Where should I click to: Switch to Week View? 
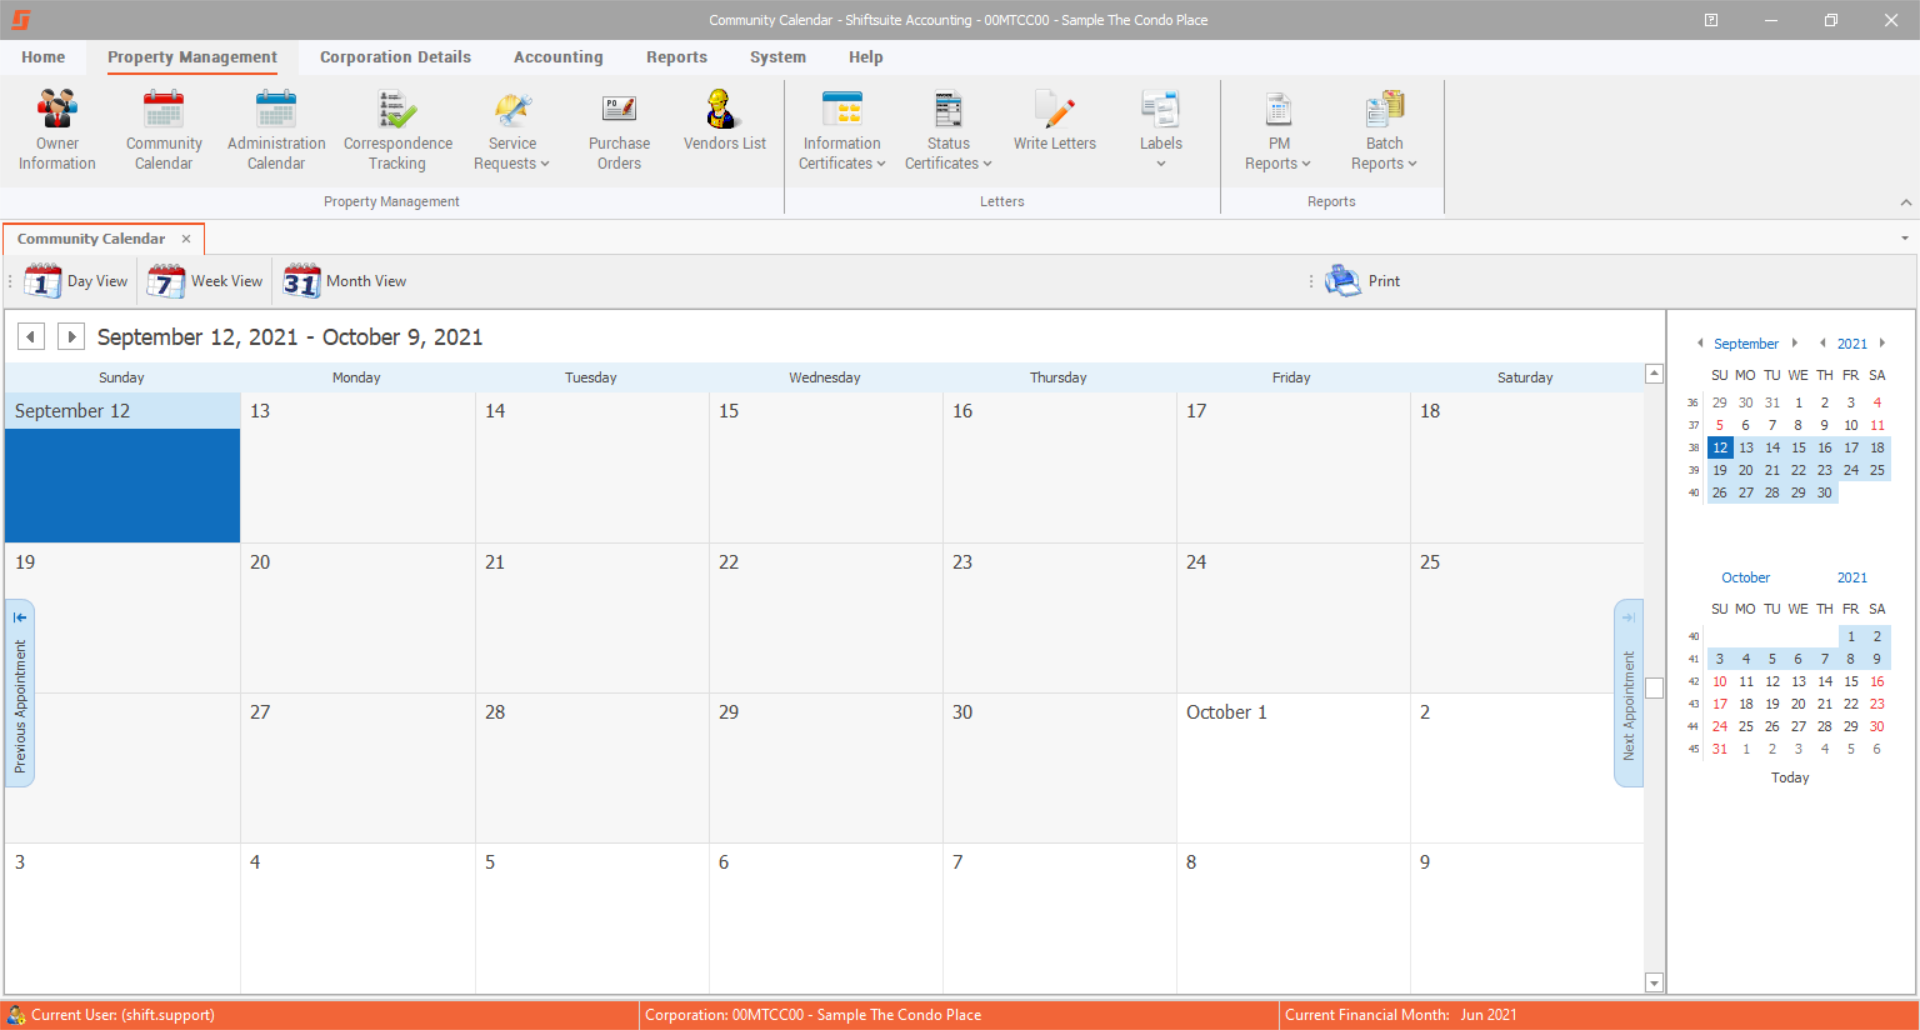click(x=205, y=282)
